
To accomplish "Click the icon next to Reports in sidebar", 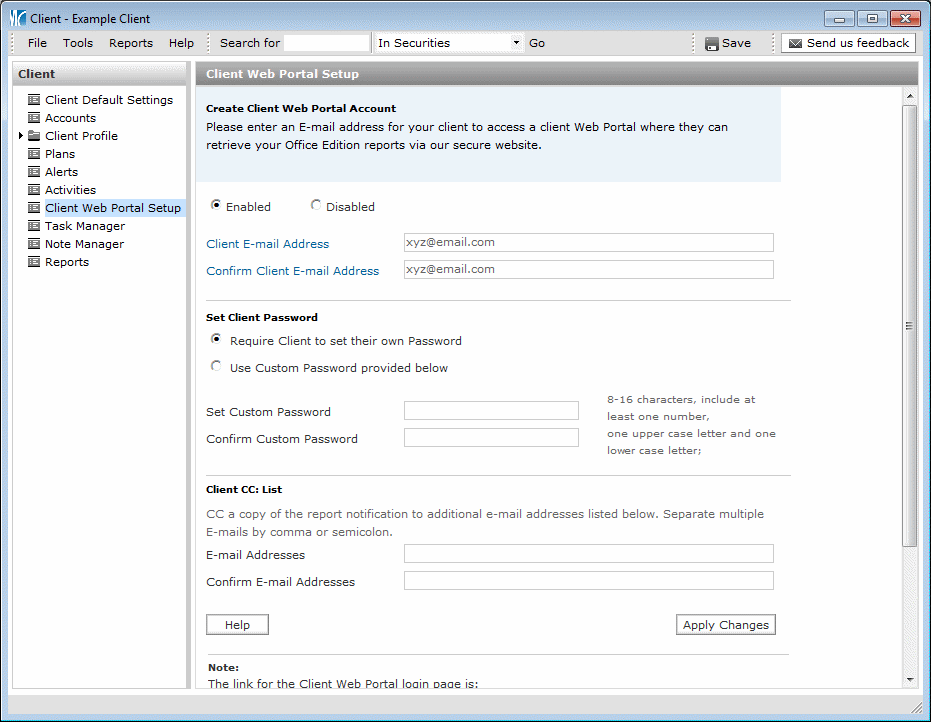I will pos(34,262).
